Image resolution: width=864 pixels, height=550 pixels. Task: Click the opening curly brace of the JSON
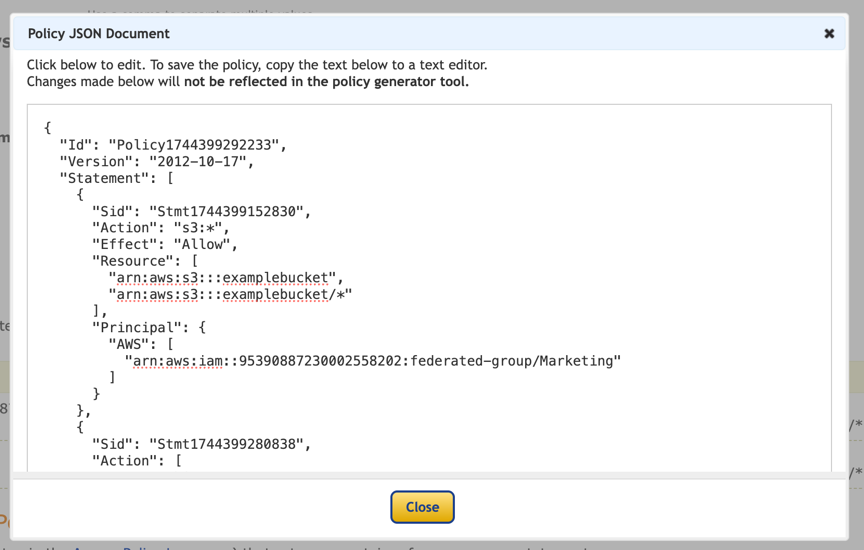point(47,128)
